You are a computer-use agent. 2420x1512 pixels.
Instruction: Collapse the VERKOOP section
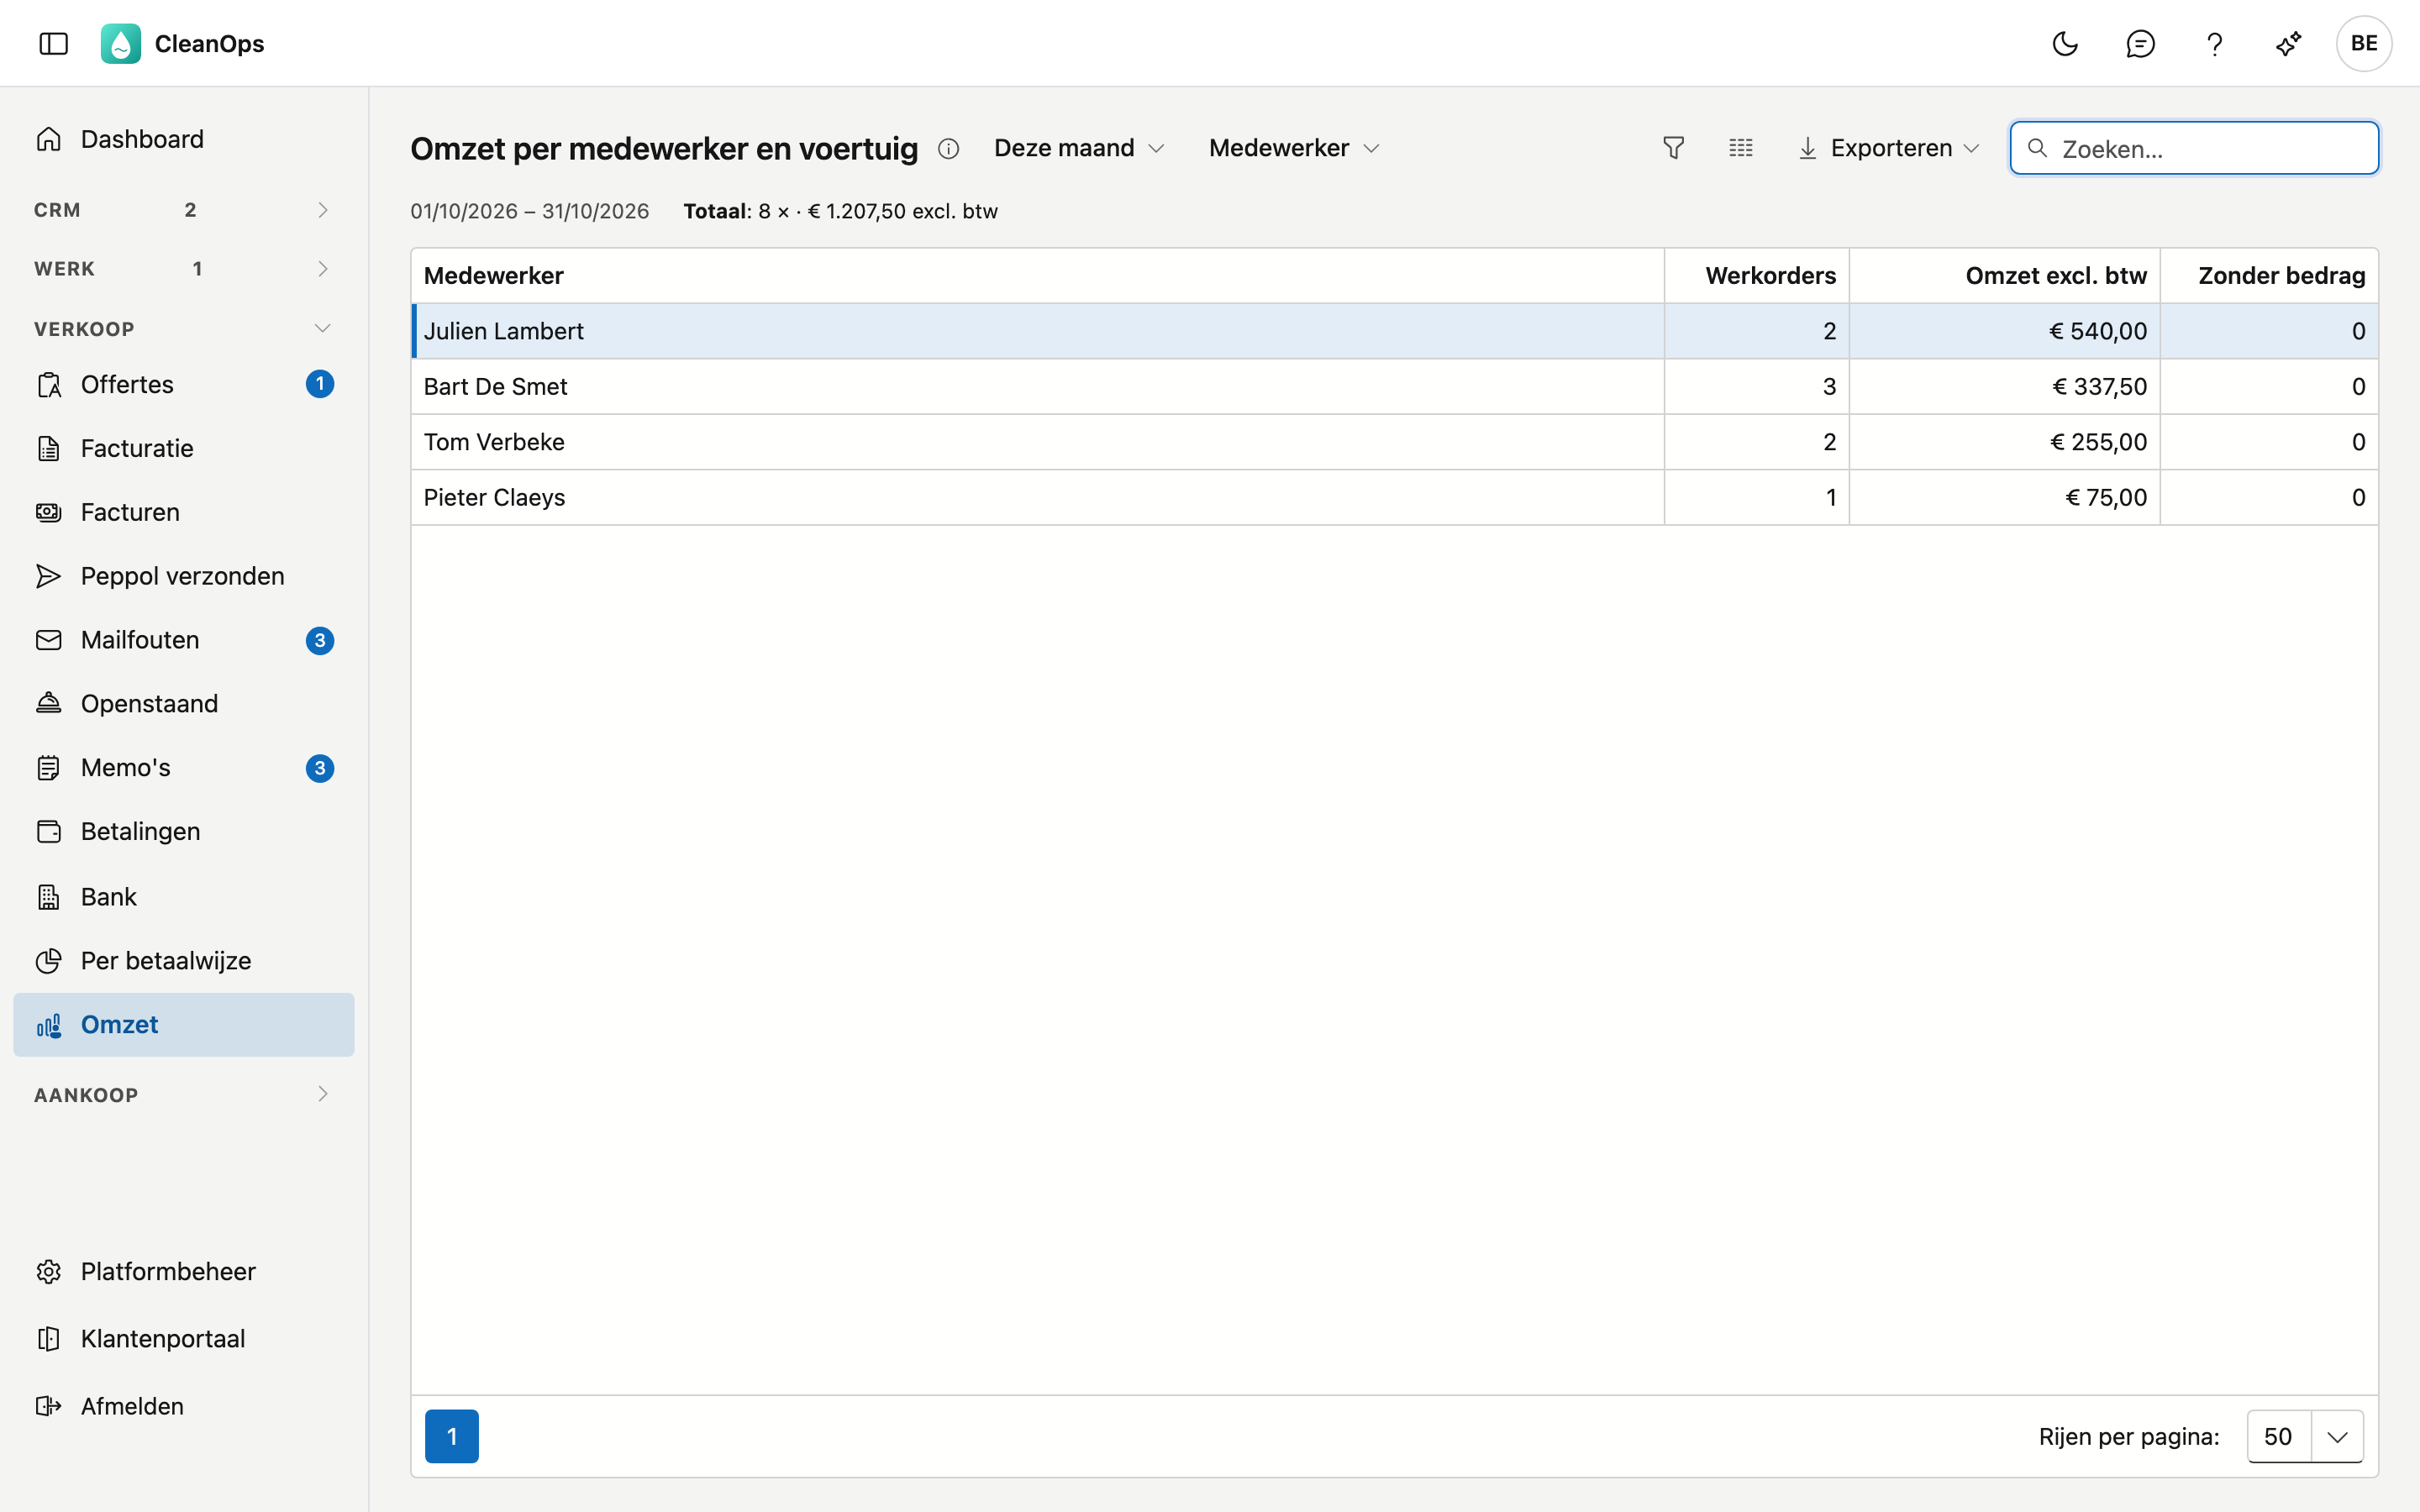(184, 329)
